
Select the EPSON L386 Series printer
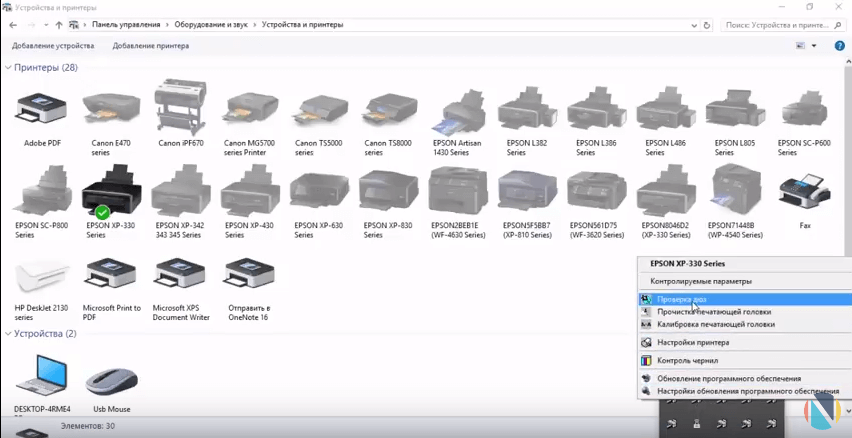coord(596,109)
